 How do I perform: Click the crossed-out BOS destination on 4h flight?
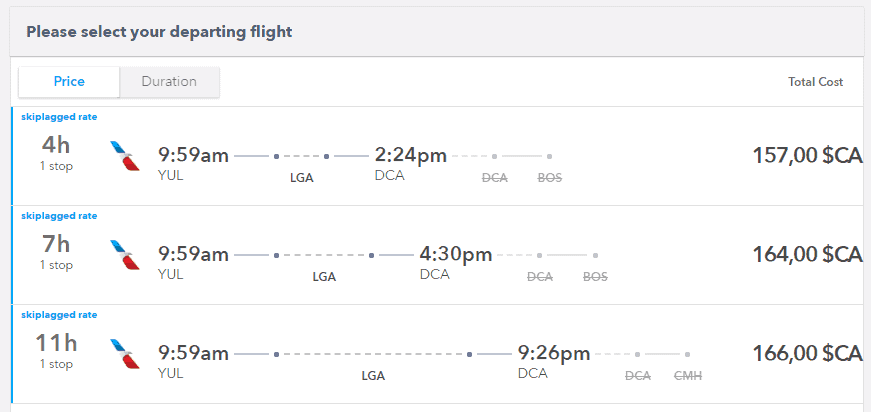click(x=550, y=177)
